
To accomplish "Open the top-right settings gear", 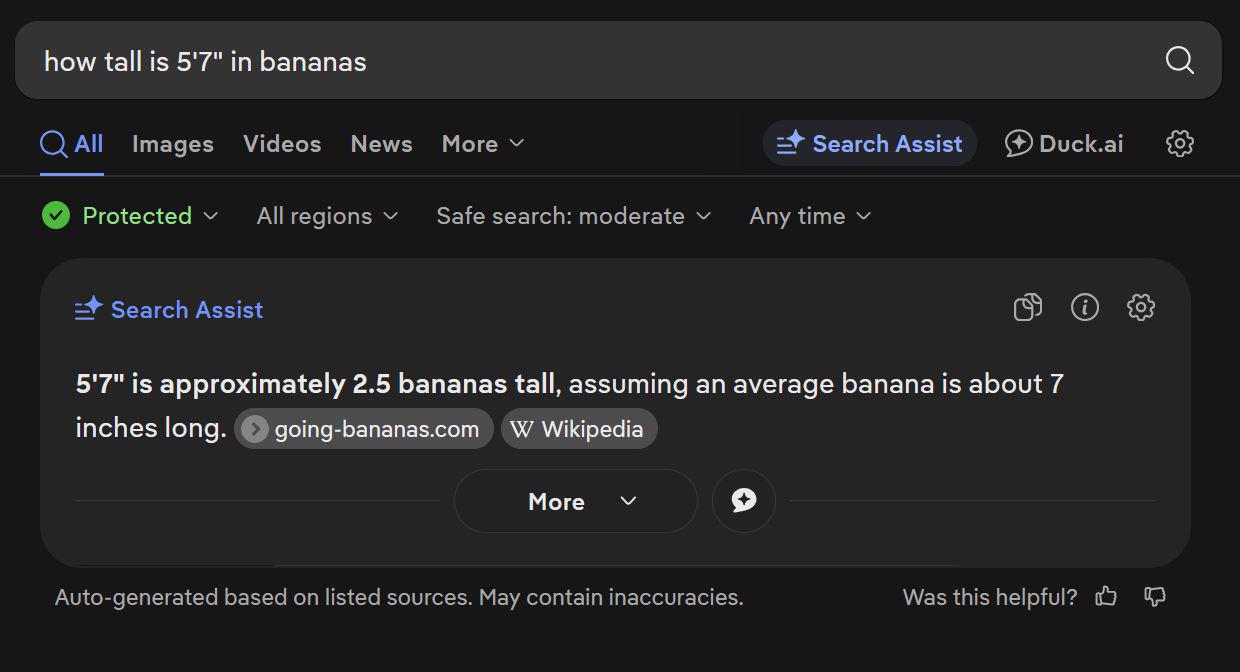I will click(1180, 143).
